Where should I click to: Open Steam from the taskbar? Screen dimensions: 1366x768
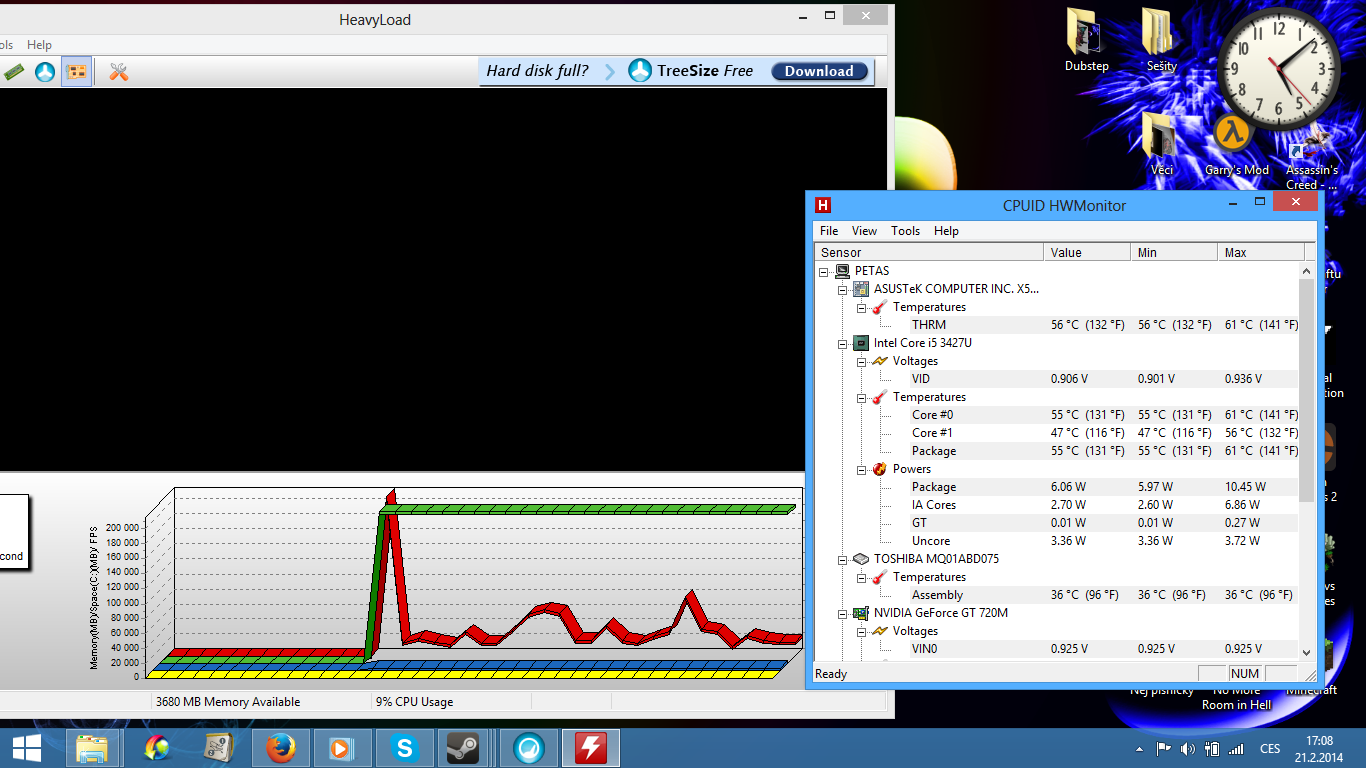[462, 748]
